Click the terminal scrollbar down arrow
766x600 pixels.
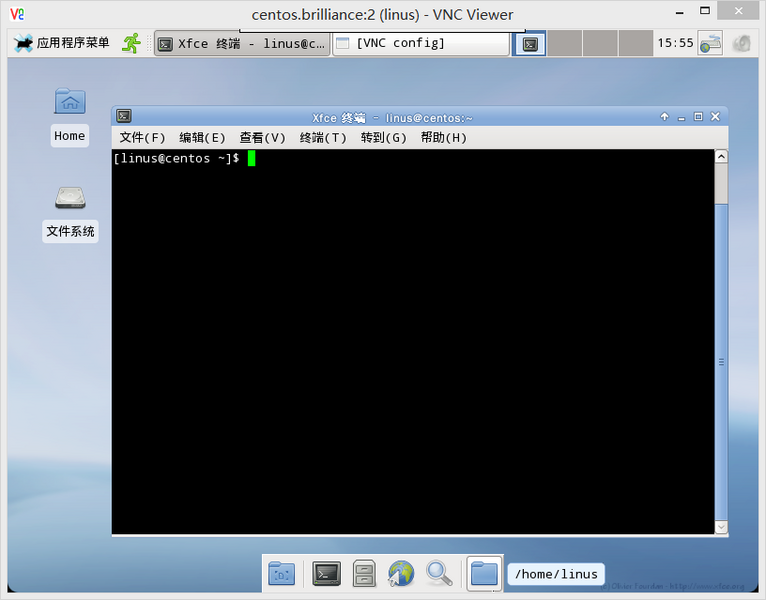point(721,526)
